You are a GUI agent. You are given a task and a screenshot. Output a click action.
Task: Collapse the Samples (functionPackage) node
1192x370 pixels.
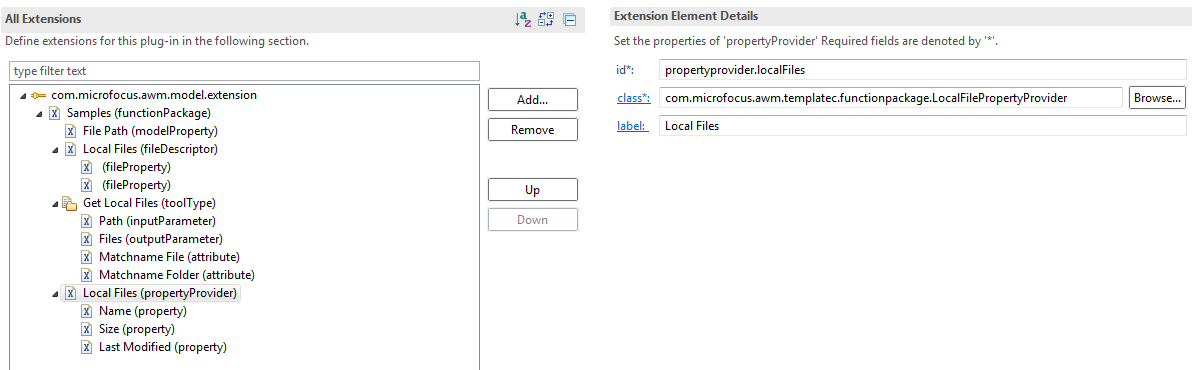[x=40, y=115]
